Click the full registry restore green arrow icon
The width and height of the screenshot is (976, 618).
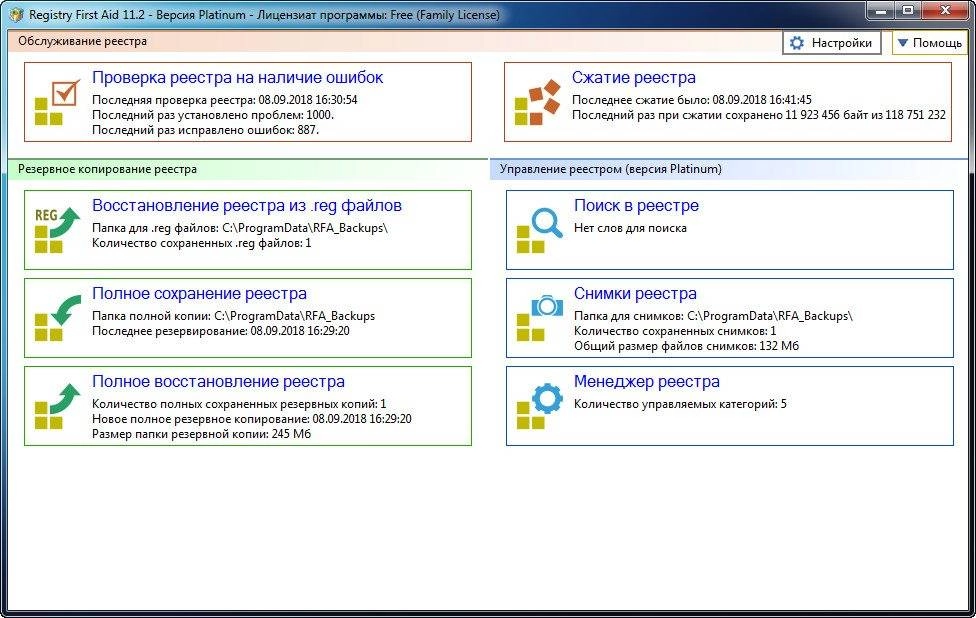pyautogui.click(x=57, y=406)
